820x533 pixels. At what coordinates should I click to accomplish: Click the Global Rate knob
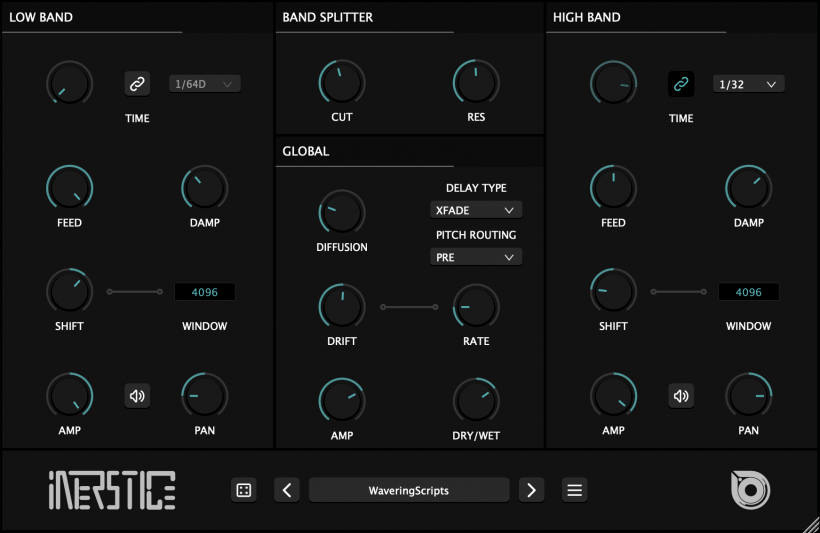point(476,307)
